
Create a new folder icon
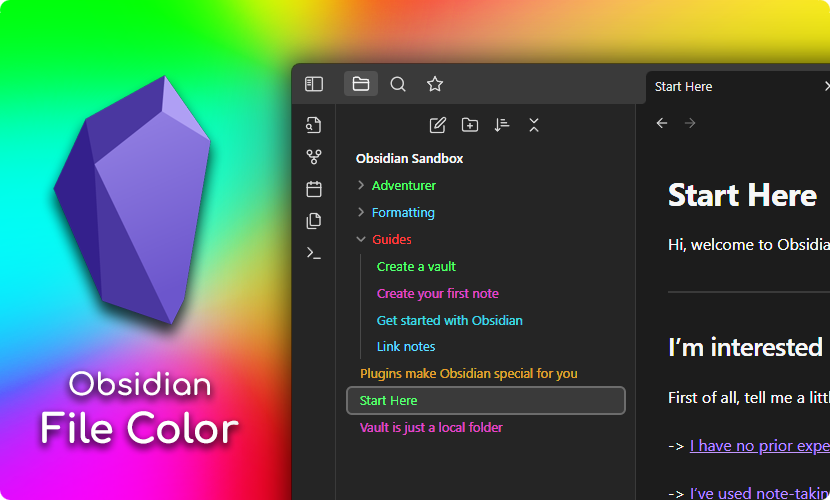(x=470, y=125)
